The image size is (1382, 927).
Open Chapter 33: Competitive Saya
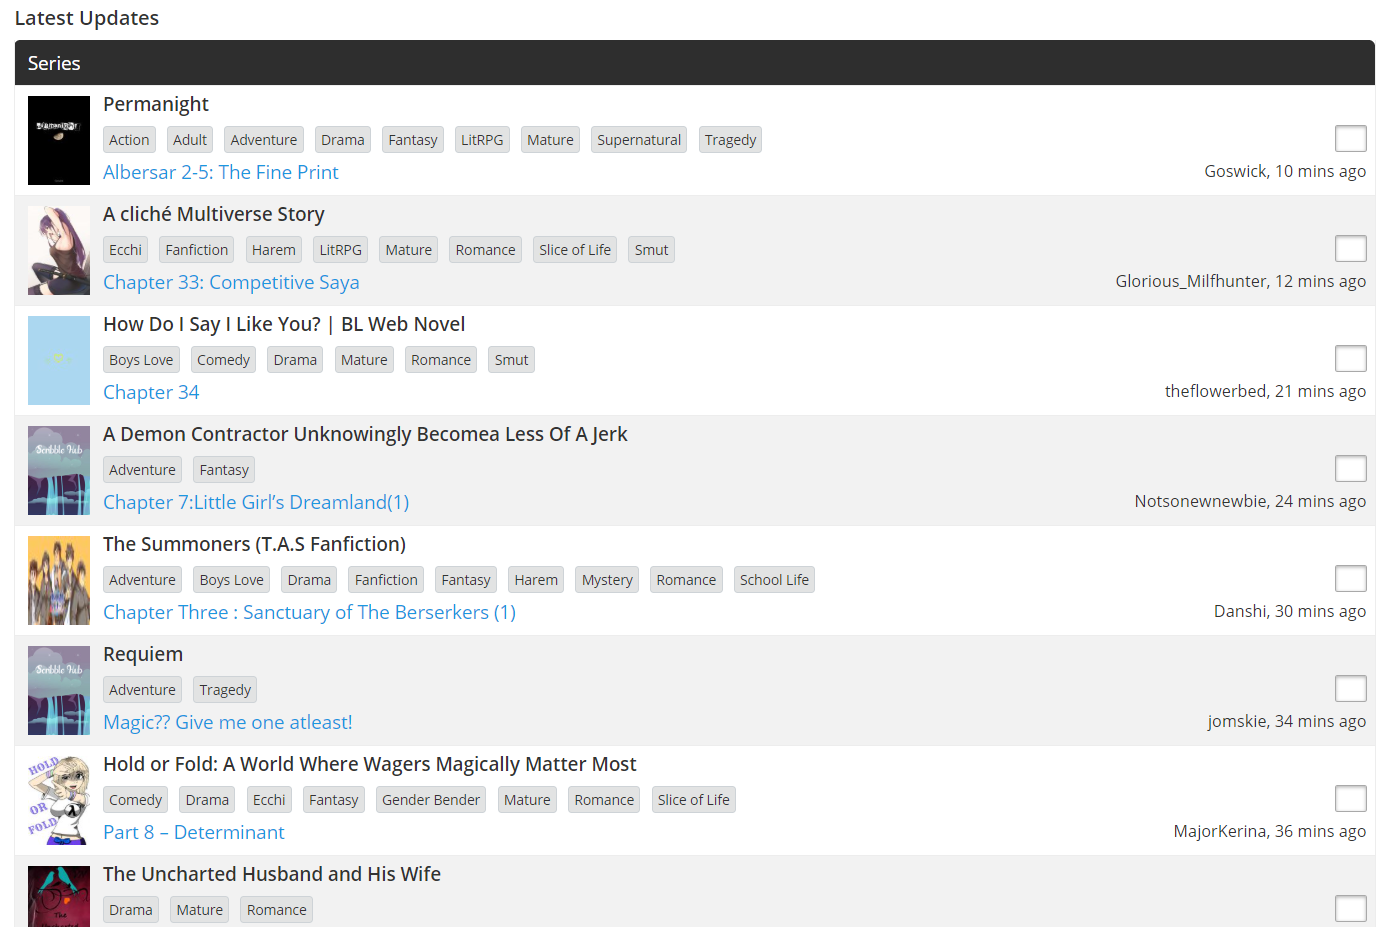click(x=231, y=282)
